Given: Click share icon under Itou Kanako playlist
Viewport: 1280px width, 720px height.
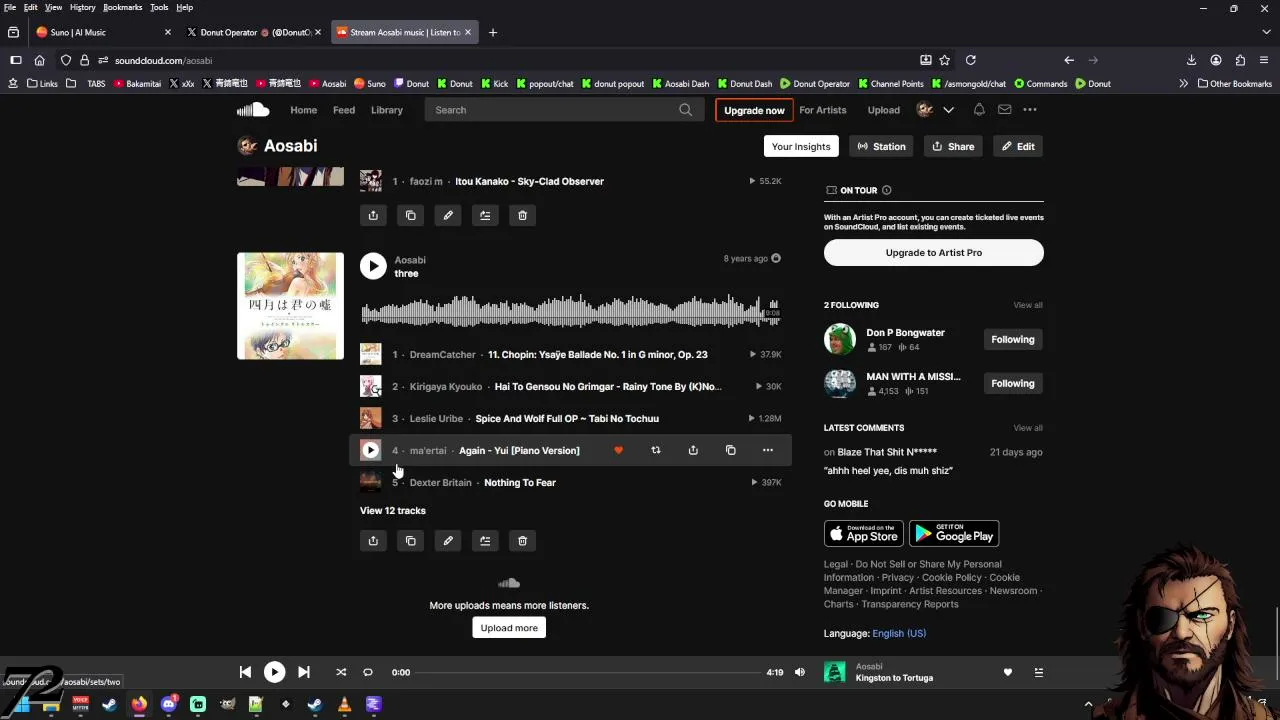Looking at the screenshot, I should click(373, 215).
